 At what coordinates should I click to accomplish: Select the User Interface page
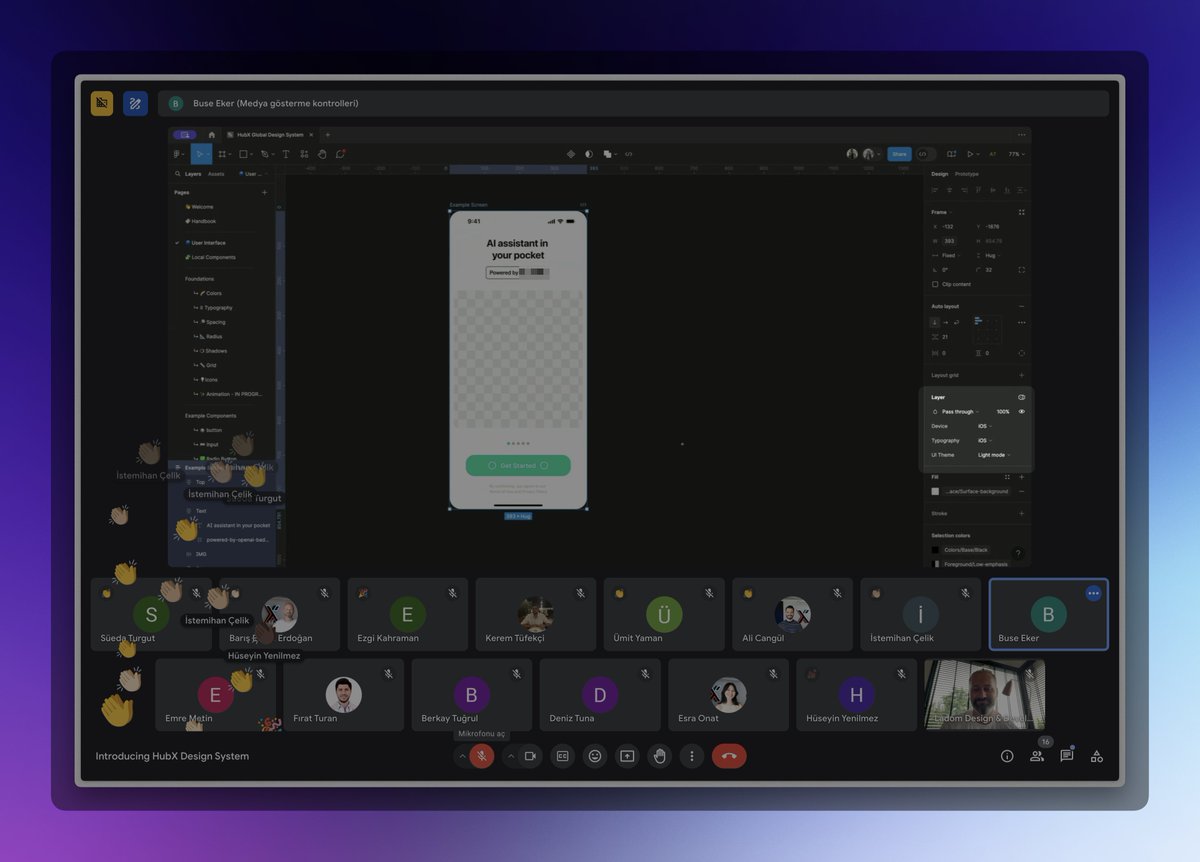(207, 243)
